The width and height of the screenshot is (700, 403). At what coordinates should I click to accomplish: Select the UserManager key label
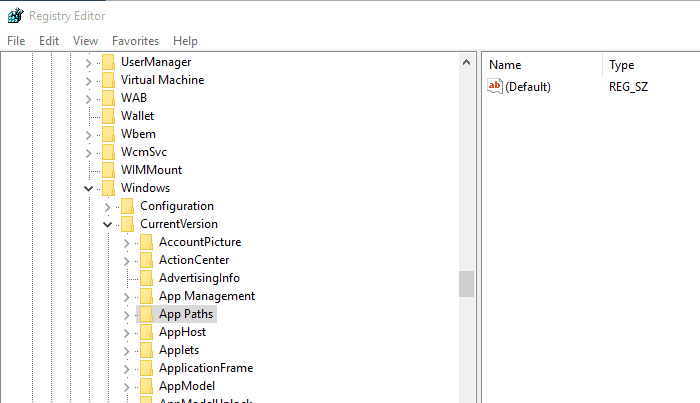click(x=156, y=62)
